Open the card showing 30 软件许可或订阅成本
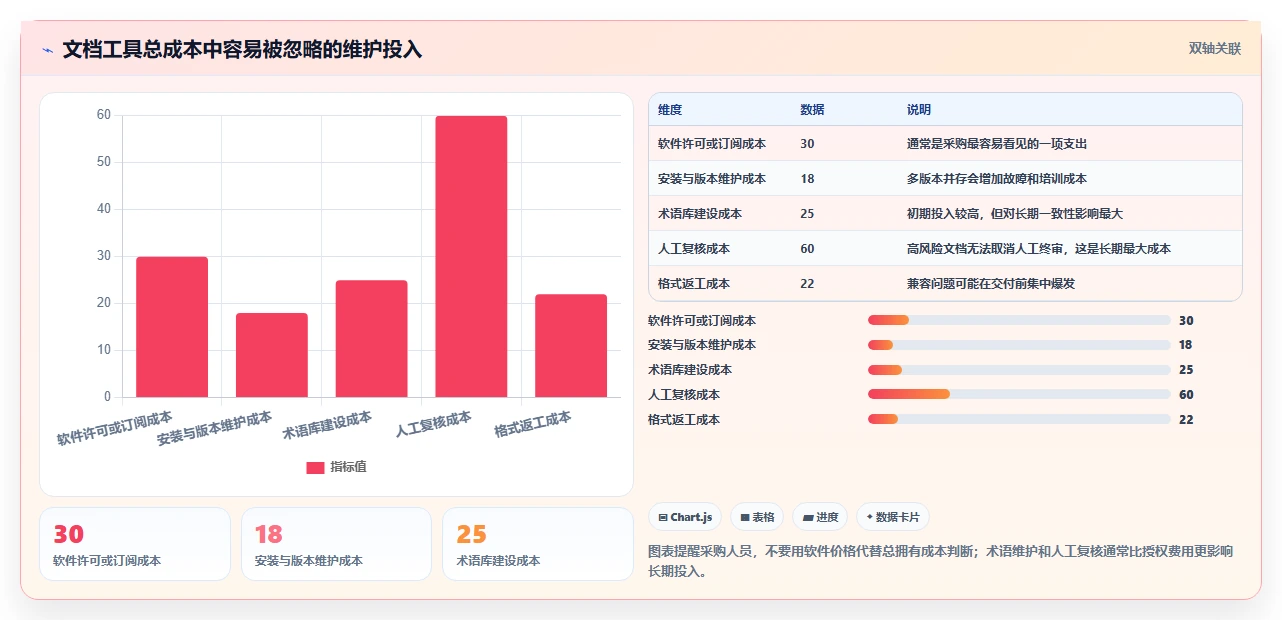Screen dimensions: 1282x620 [x=135, y=544]
